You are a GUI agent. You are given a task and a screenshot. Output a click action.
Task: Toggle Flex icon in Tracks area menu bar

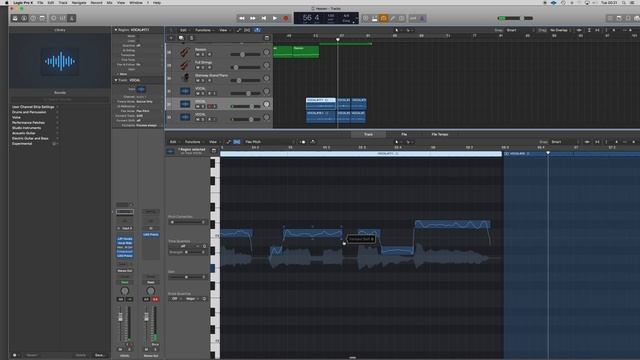[247, 30]
